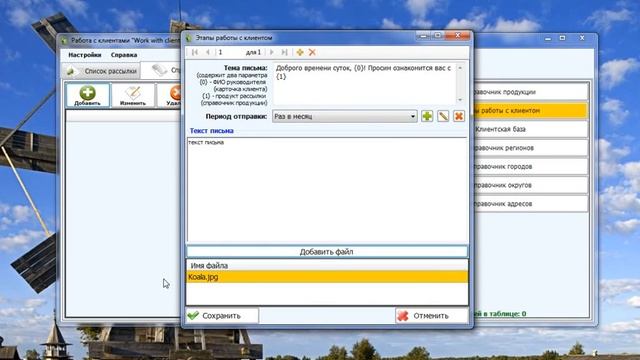Click the Изменить button in main window
The image size is (640, 360).
133,96
